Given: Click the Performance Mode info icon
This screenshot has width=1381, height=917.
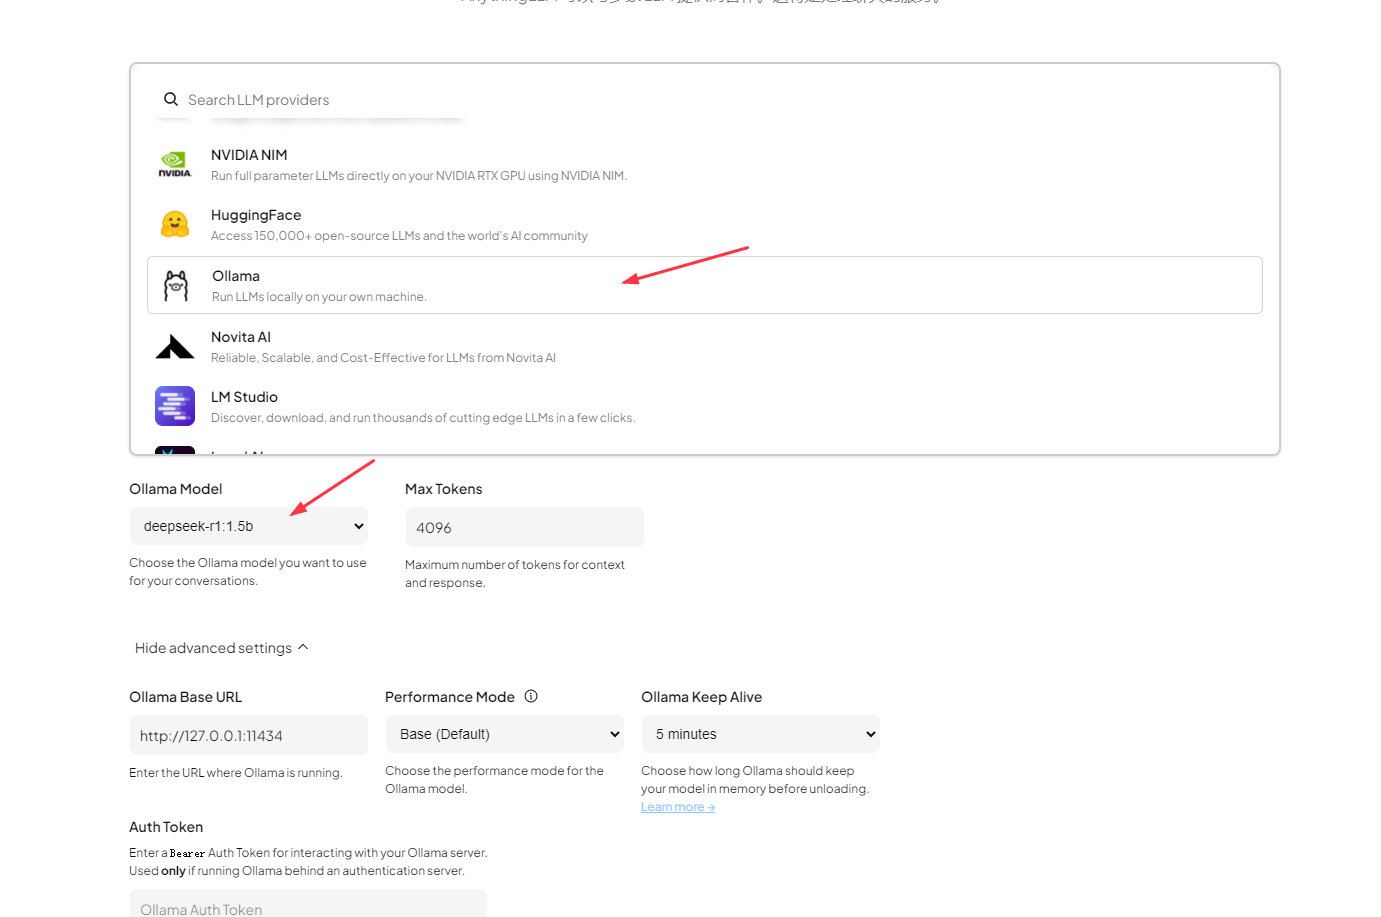Looking at the screenshot, I should (x=531, y=696).
